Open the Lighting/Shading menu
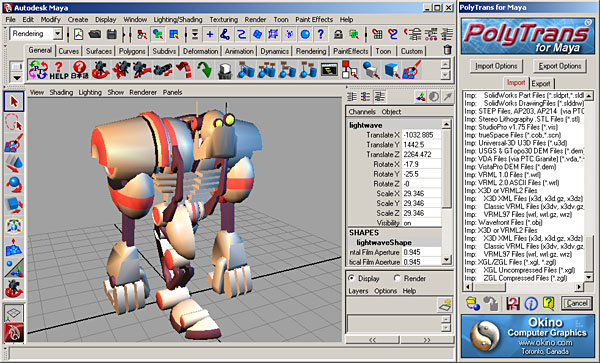The width and height of the screenshot is (600, 363). pos(178,20)
